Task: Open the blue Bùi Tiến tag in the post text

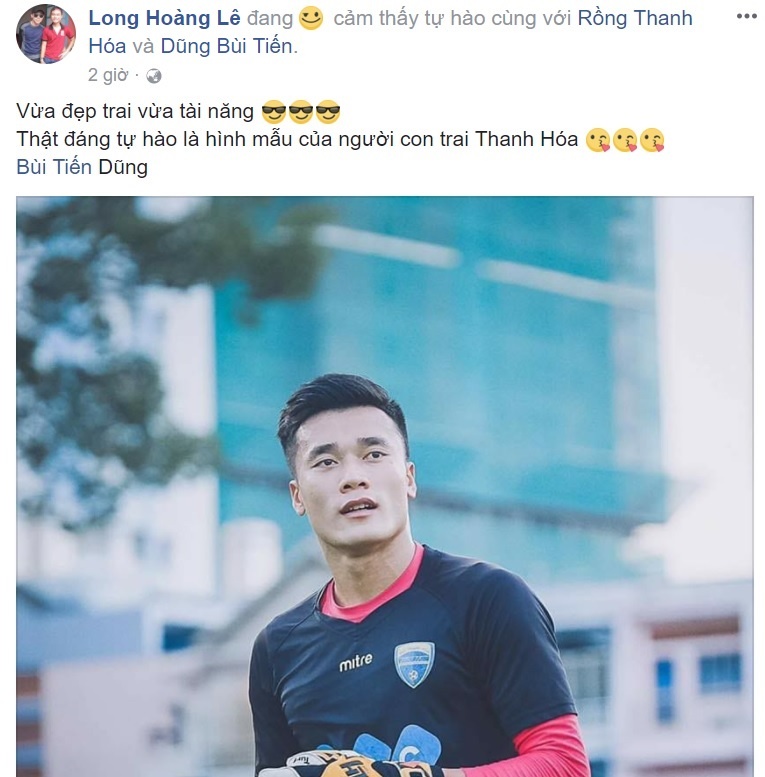Action: (x=54, y=167)
